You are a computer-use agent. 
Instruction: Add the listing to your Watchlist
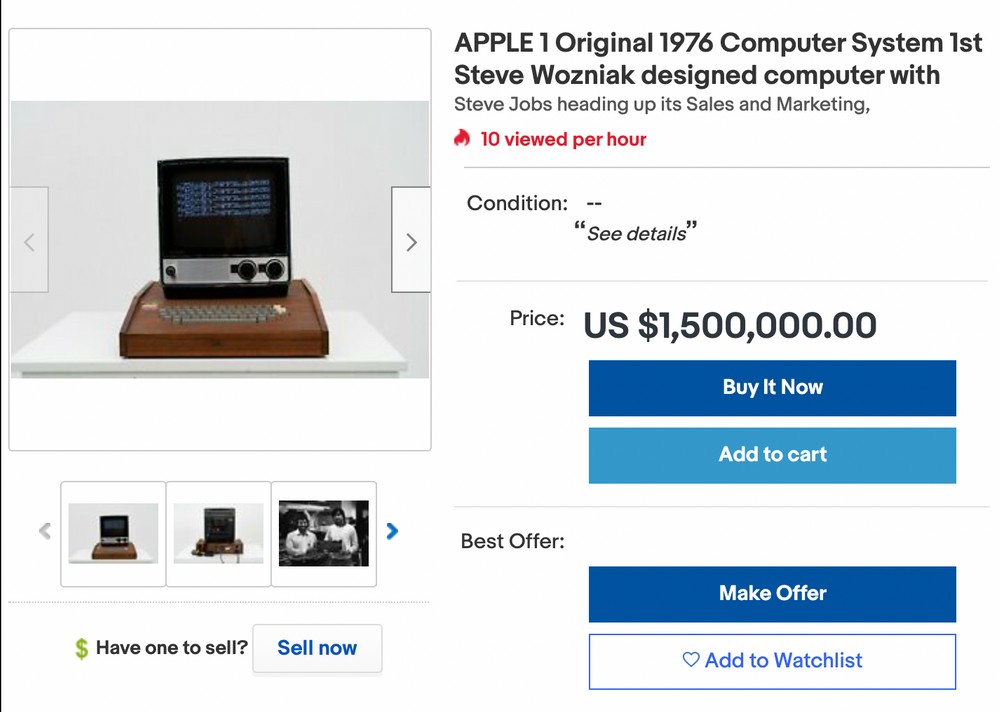[772, 660]
